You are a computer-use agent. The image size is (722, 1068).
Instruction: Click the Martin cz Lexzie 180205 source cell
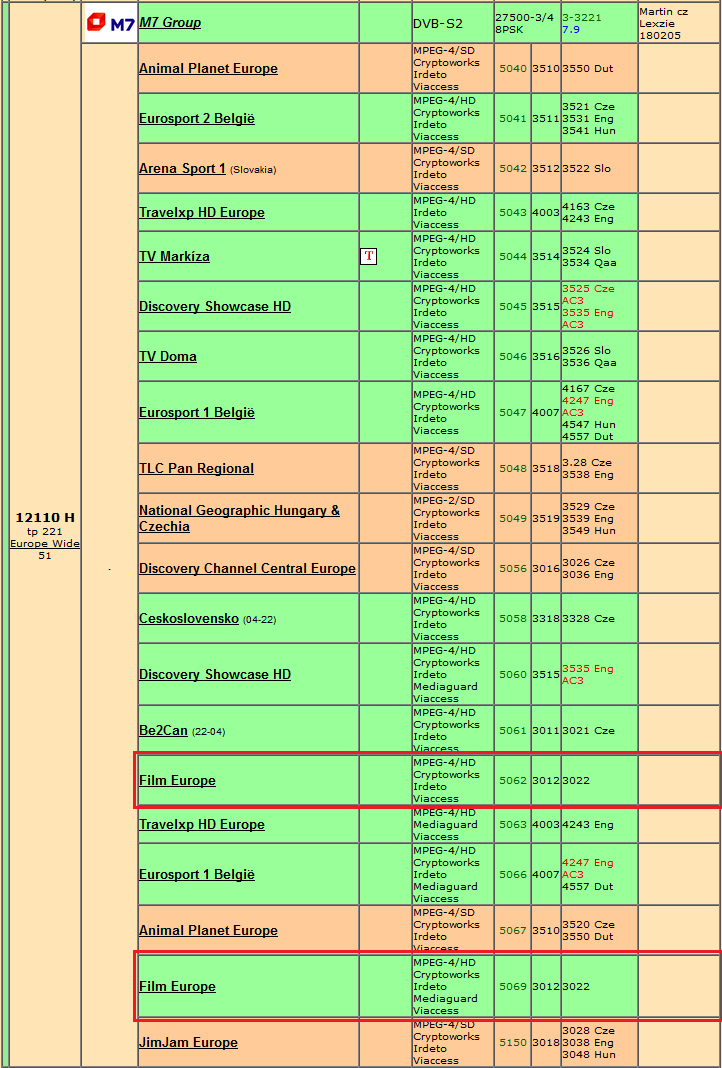point(679,22)
